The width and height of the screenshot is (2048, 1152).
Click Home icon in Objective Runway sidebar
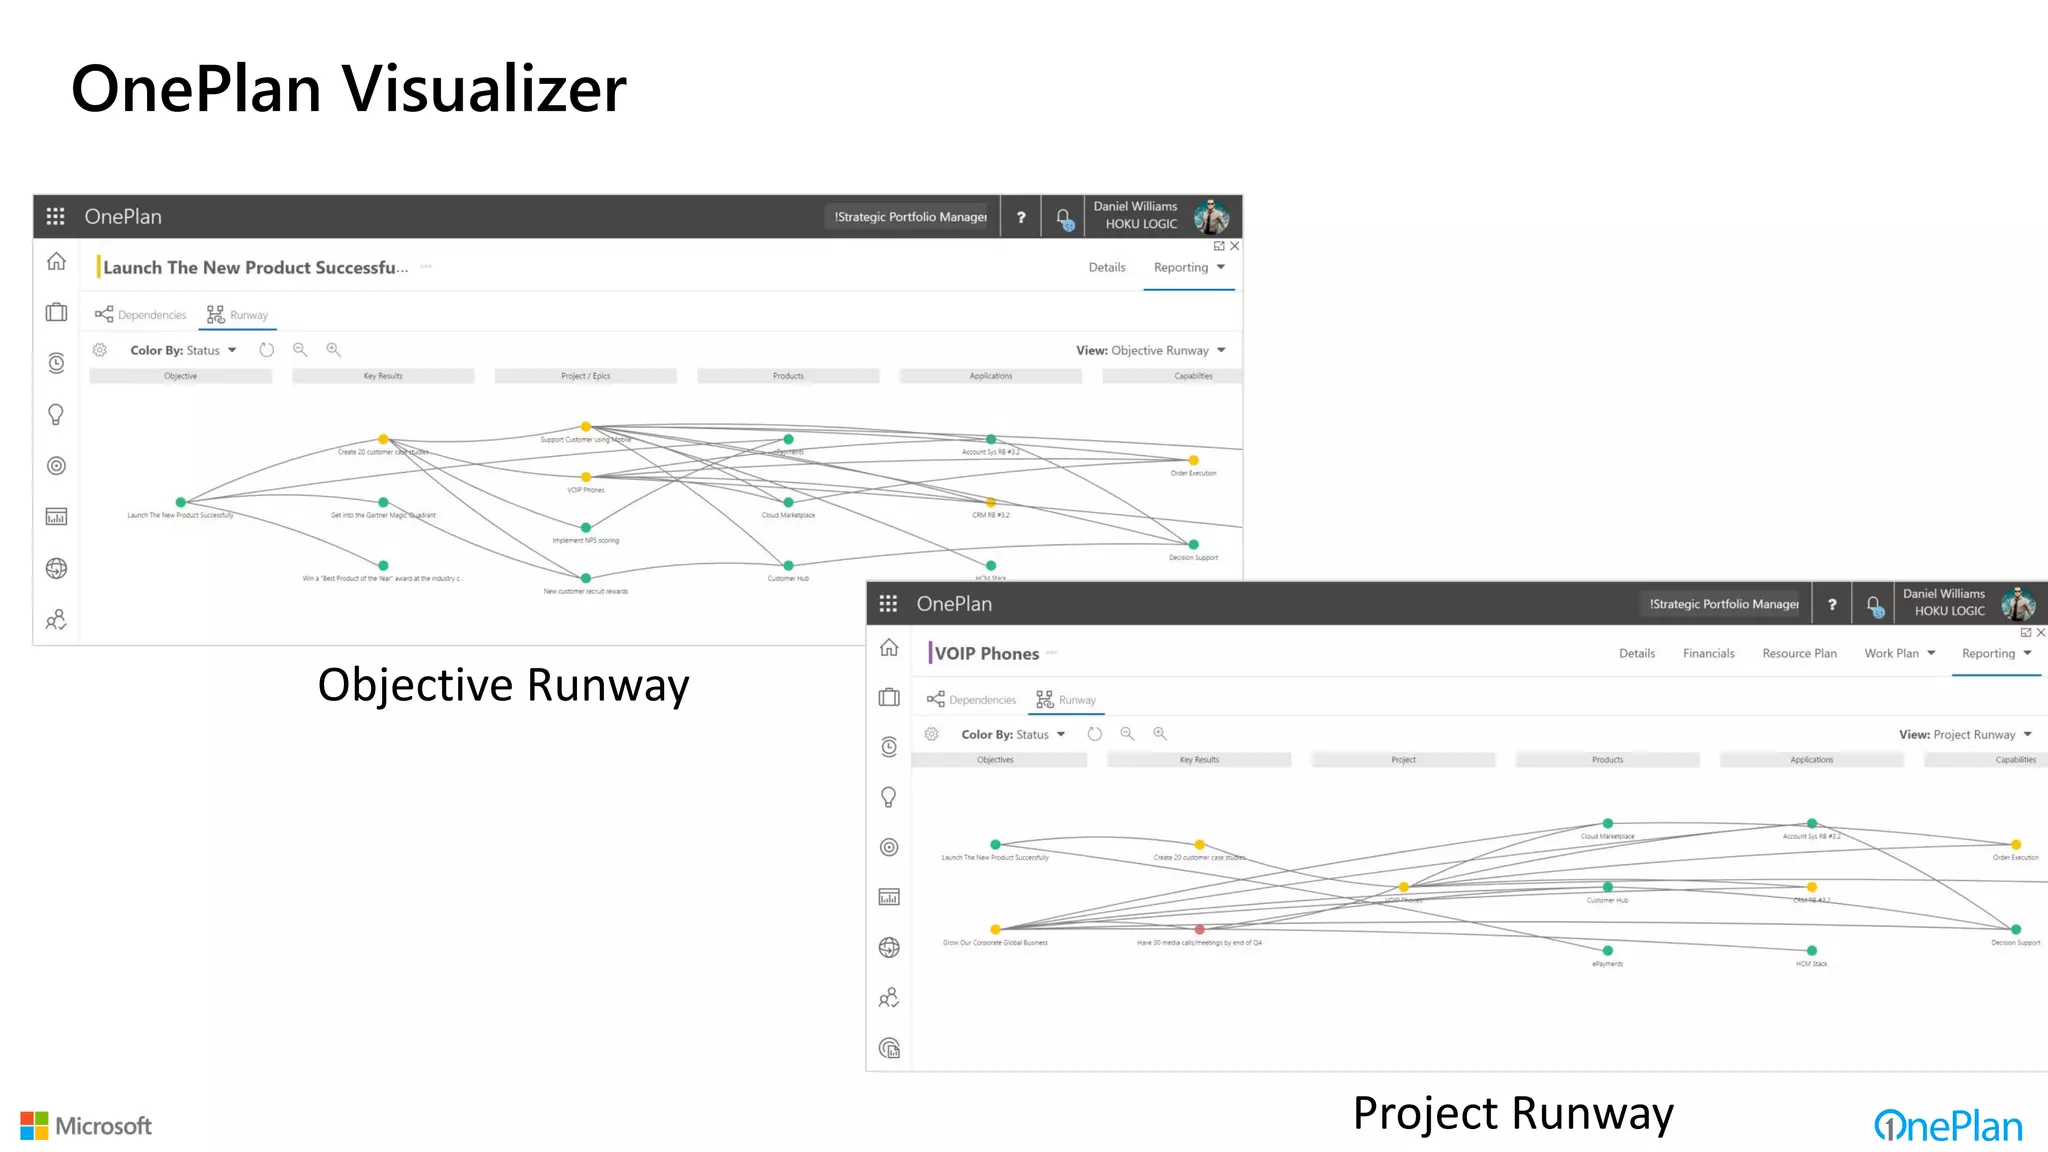pyautogui.click(x=56, y=261)
